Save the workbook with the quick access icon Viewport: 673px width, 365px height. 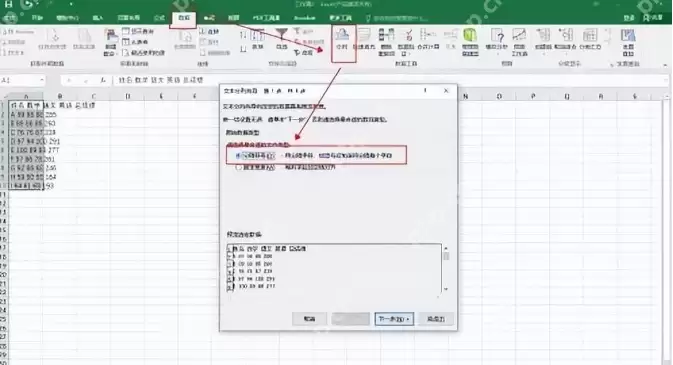tap(8, 4)
